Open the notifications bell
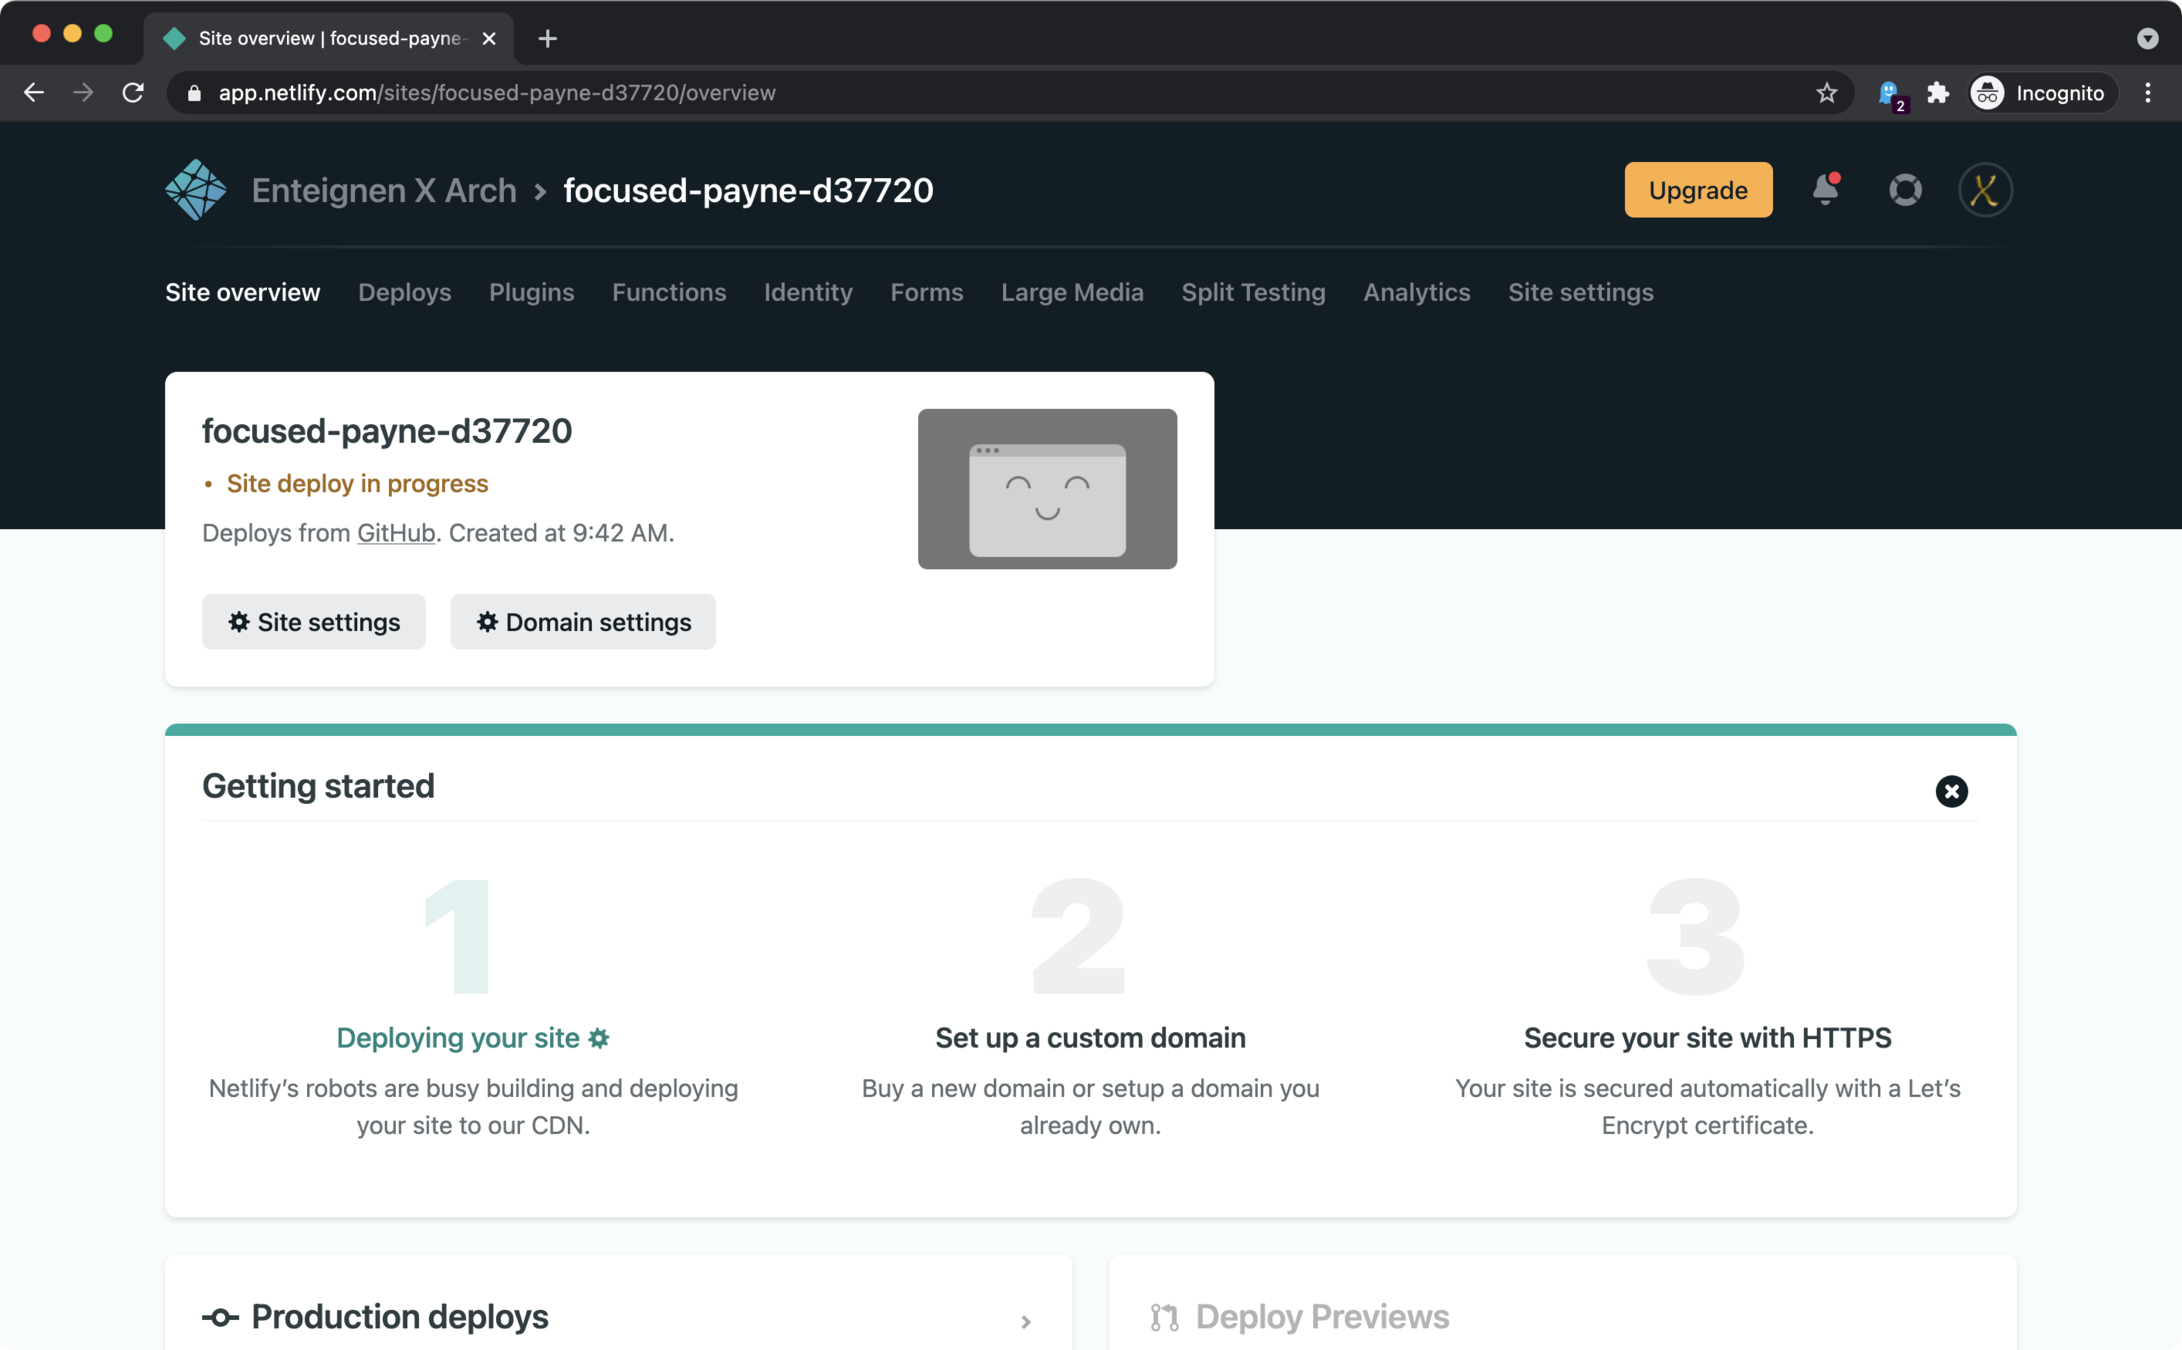Screen dimensions: 2182x1350 pos(1825,189)
